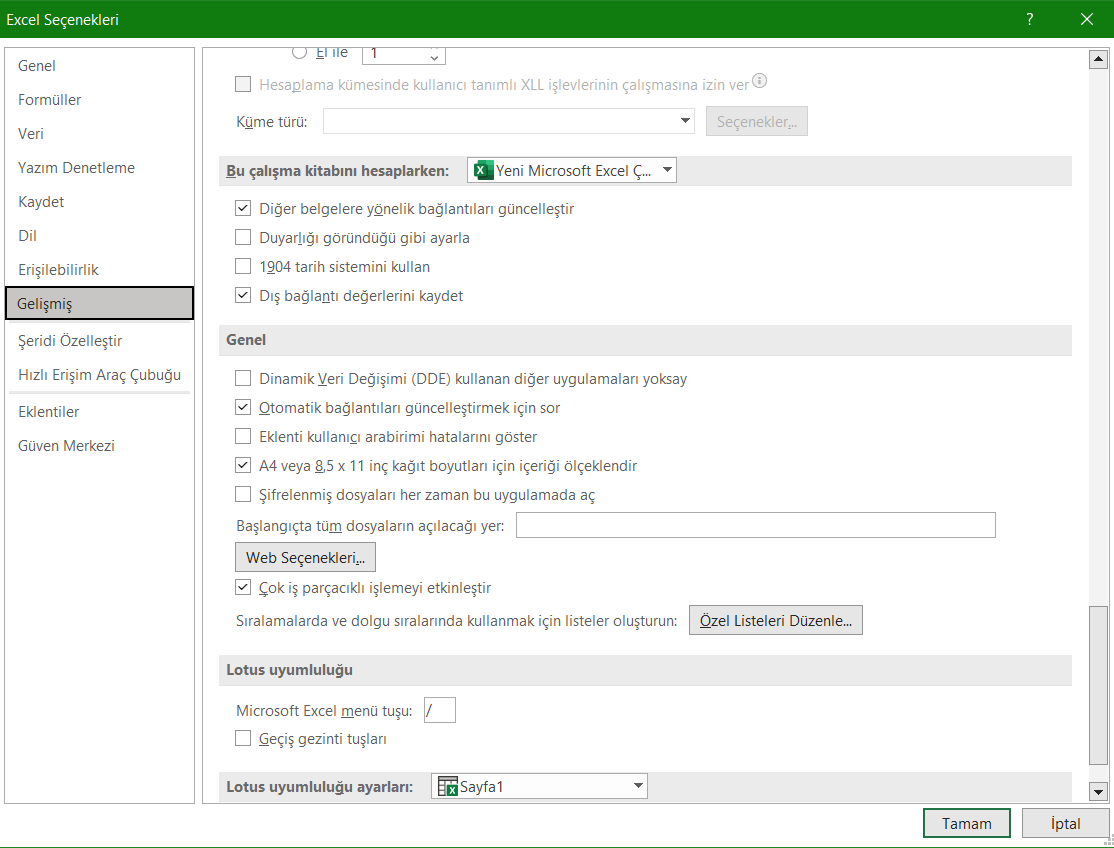Viewport: 1114px width, 848px height.
Task: Select the El ile radio button
Action: [x=300, y=52]
